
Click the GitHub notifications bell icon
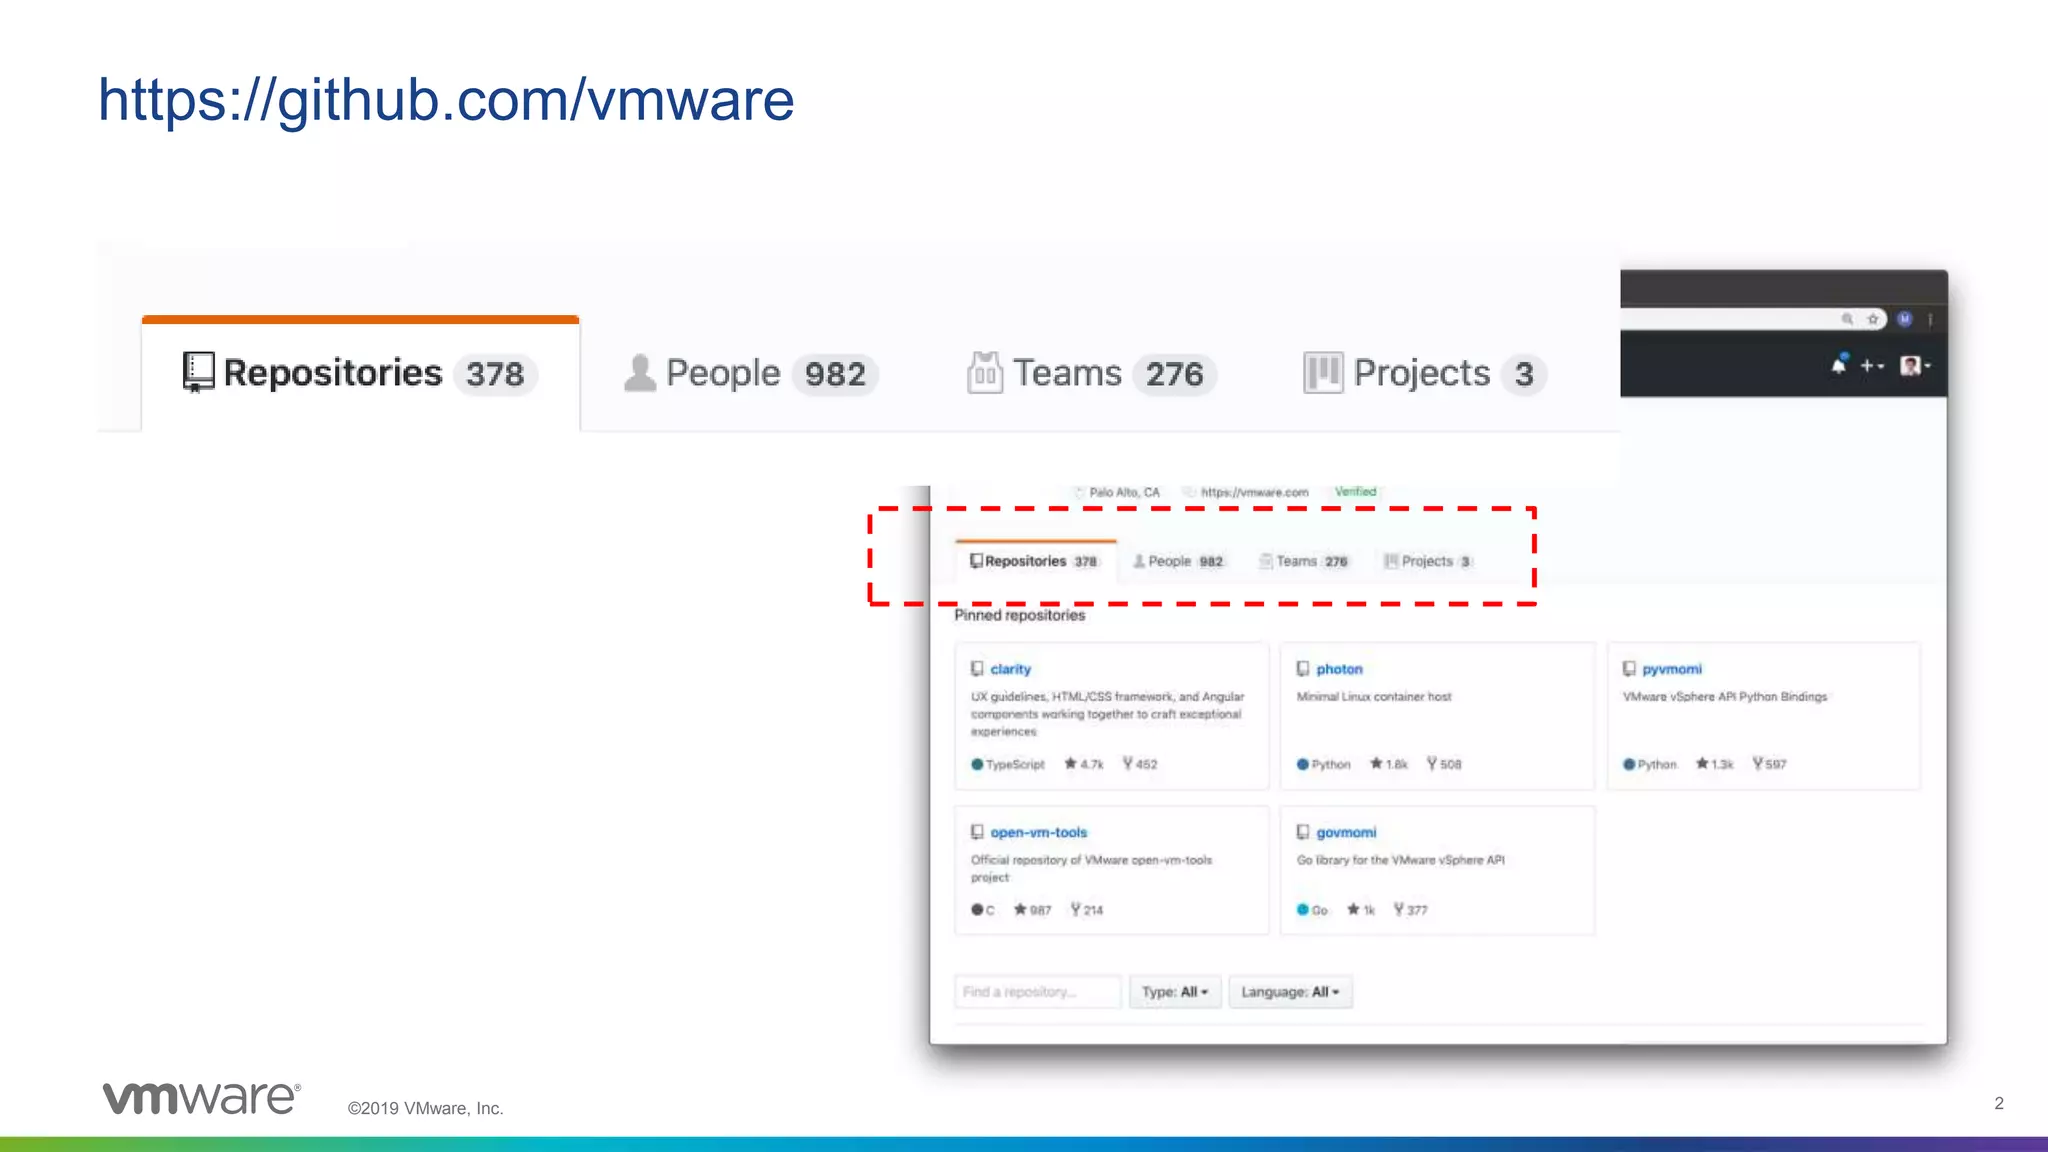point(1838,365)
